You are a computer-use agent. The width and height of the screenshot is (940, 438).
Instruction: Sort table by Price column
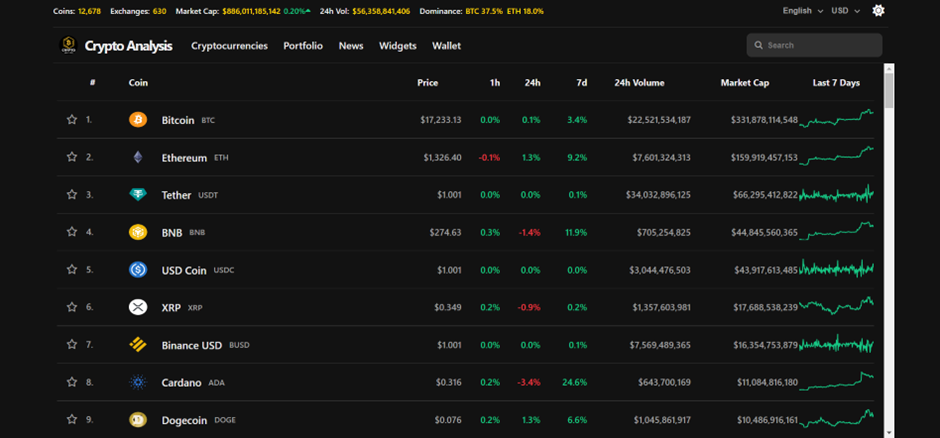point(427,83)
